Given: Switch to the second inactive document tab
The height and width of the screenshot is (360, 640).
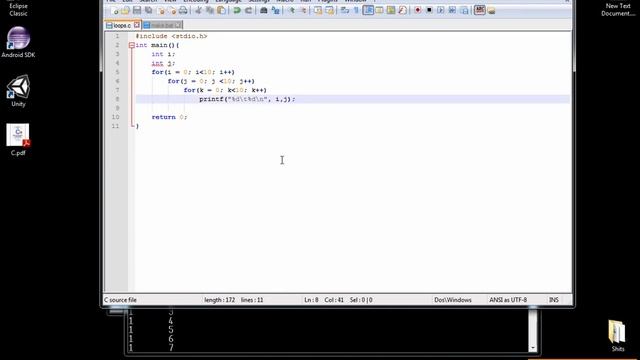Looking at the screenshot, I should (162, 25).
